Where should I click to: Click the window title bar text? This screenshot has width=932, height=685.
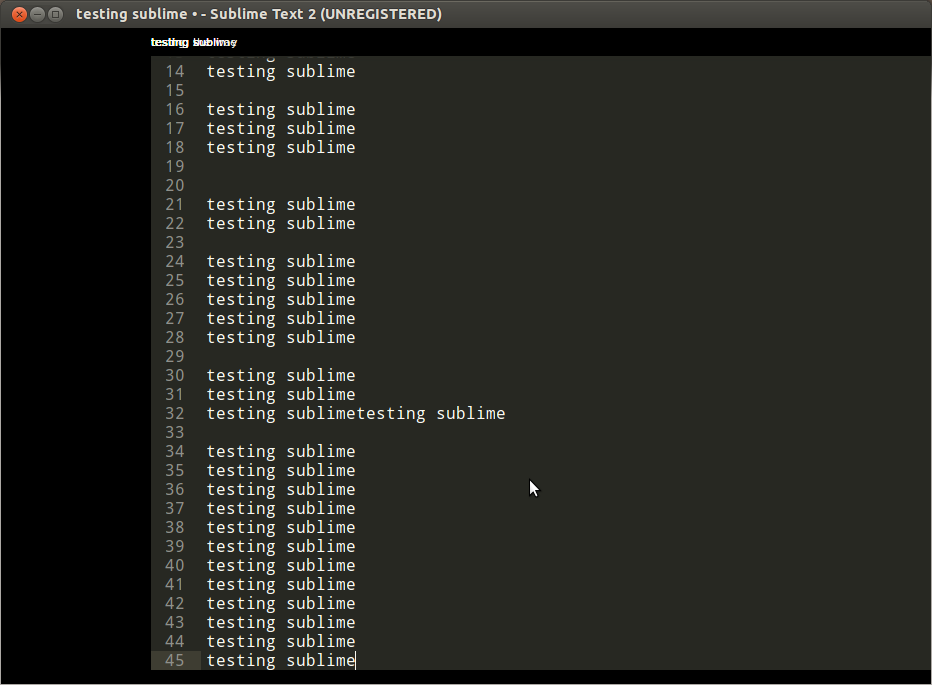coord(258,14)
